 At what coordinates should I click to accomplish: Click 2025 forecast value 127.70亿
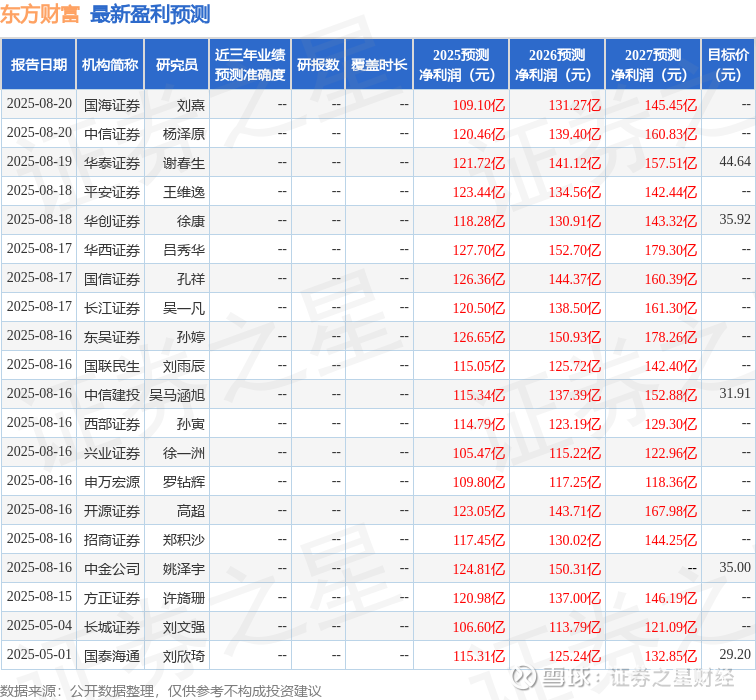(479, 250)
